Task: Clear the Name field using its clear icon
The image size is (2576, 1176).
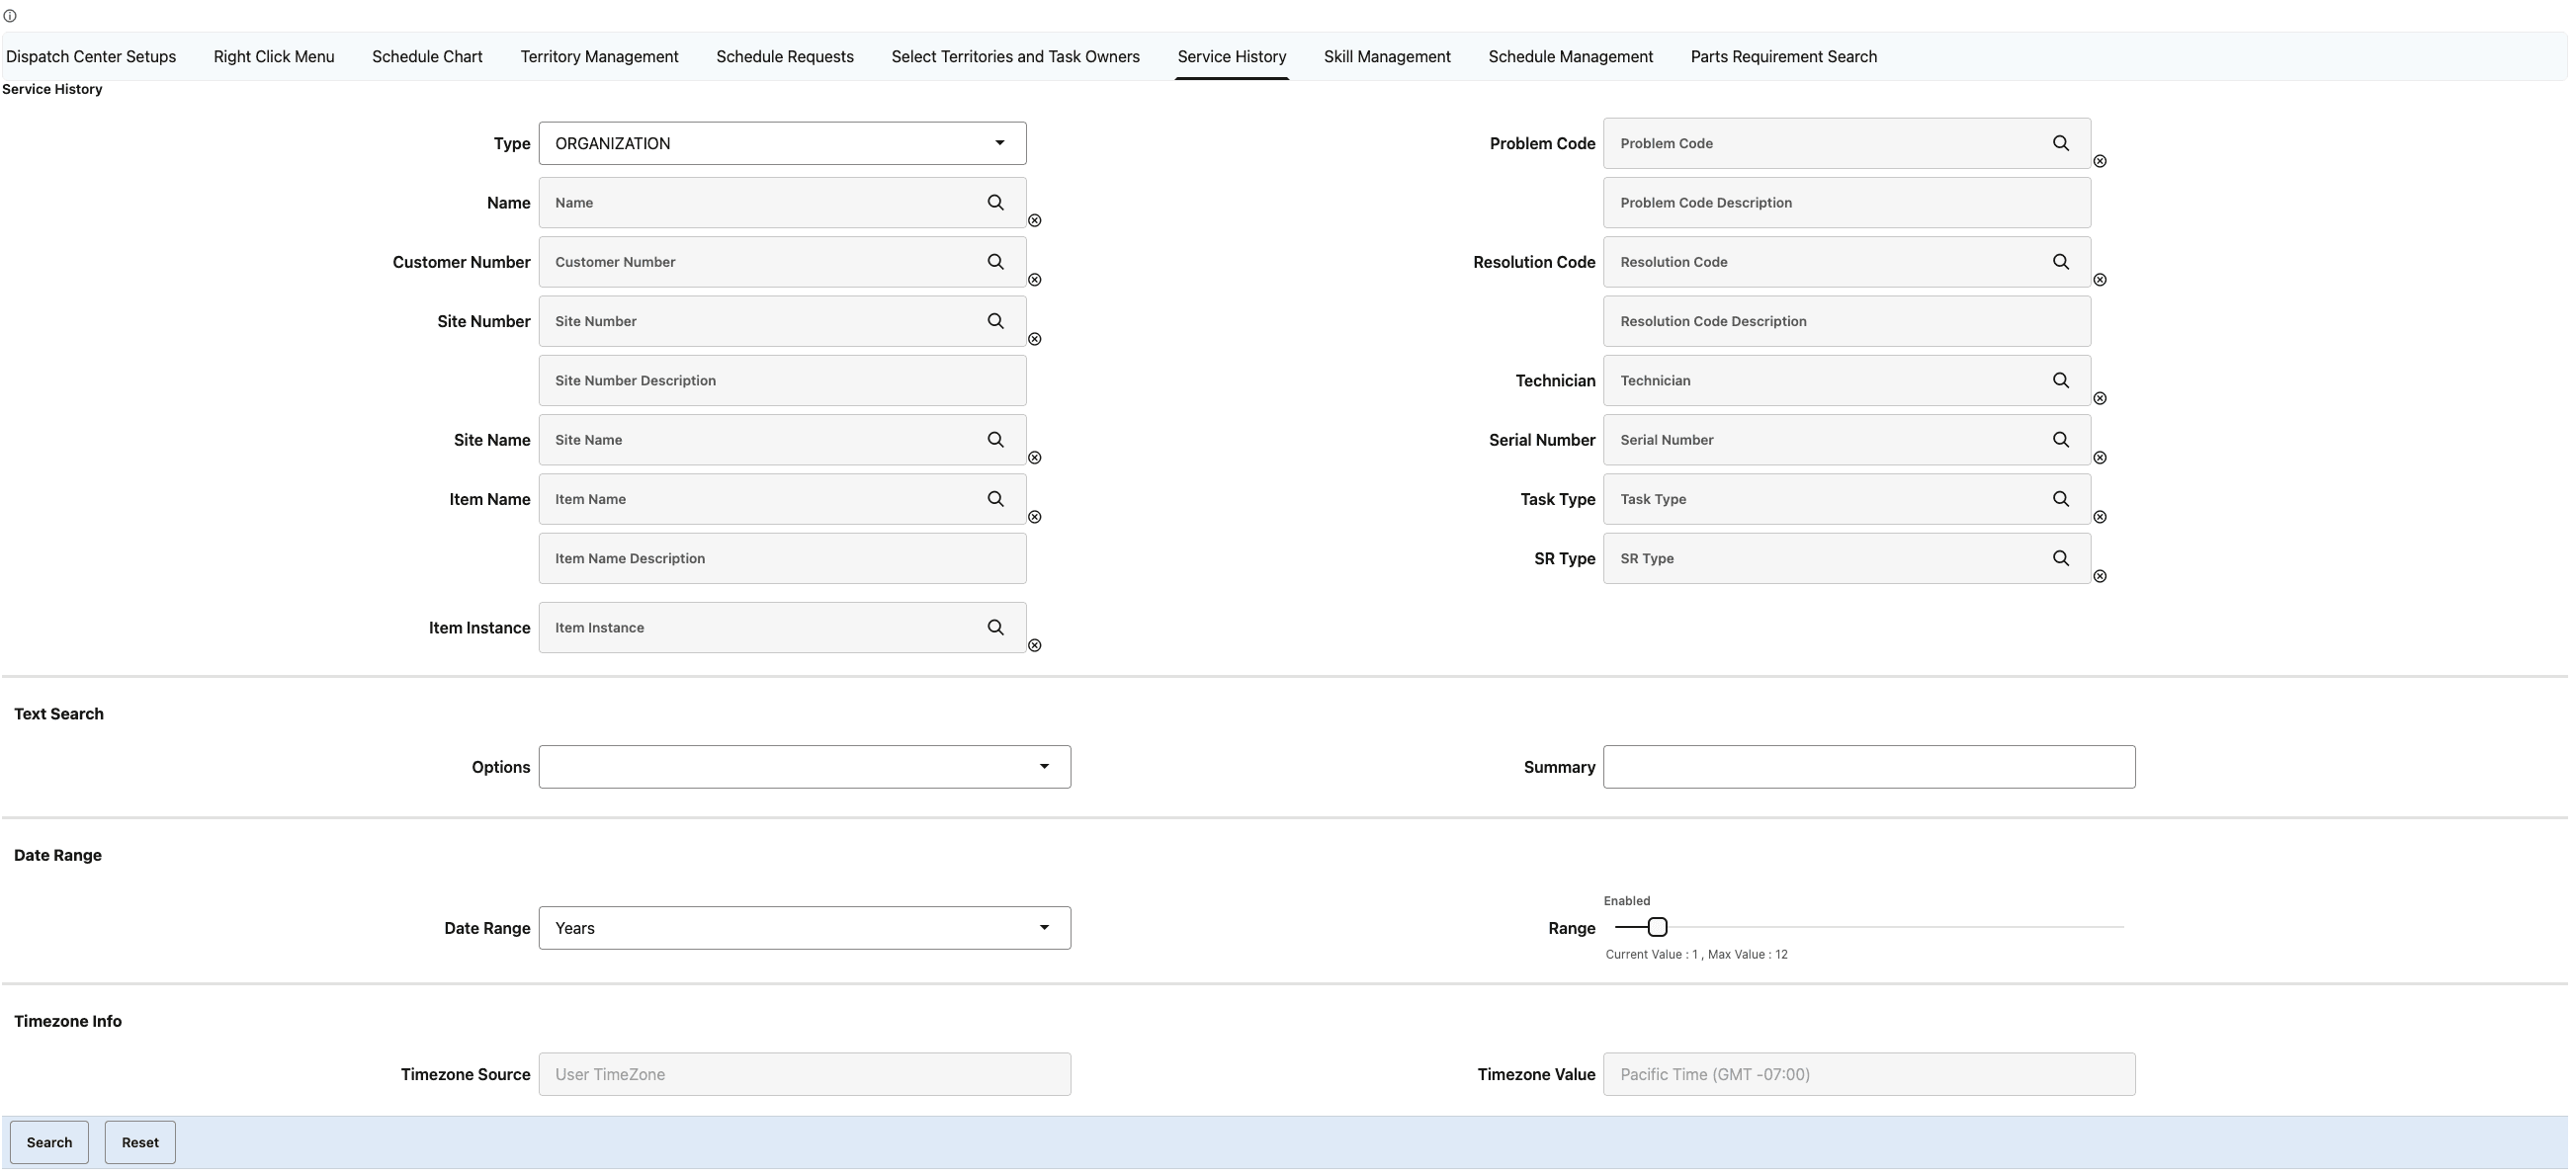Action: [1035, 220]
